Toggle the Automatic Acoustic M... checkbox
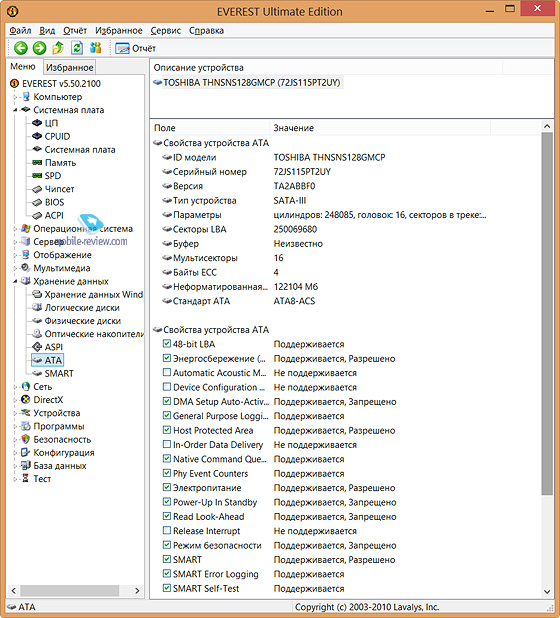560x618 pixels. pyautogui.click(x=167, y=372)
